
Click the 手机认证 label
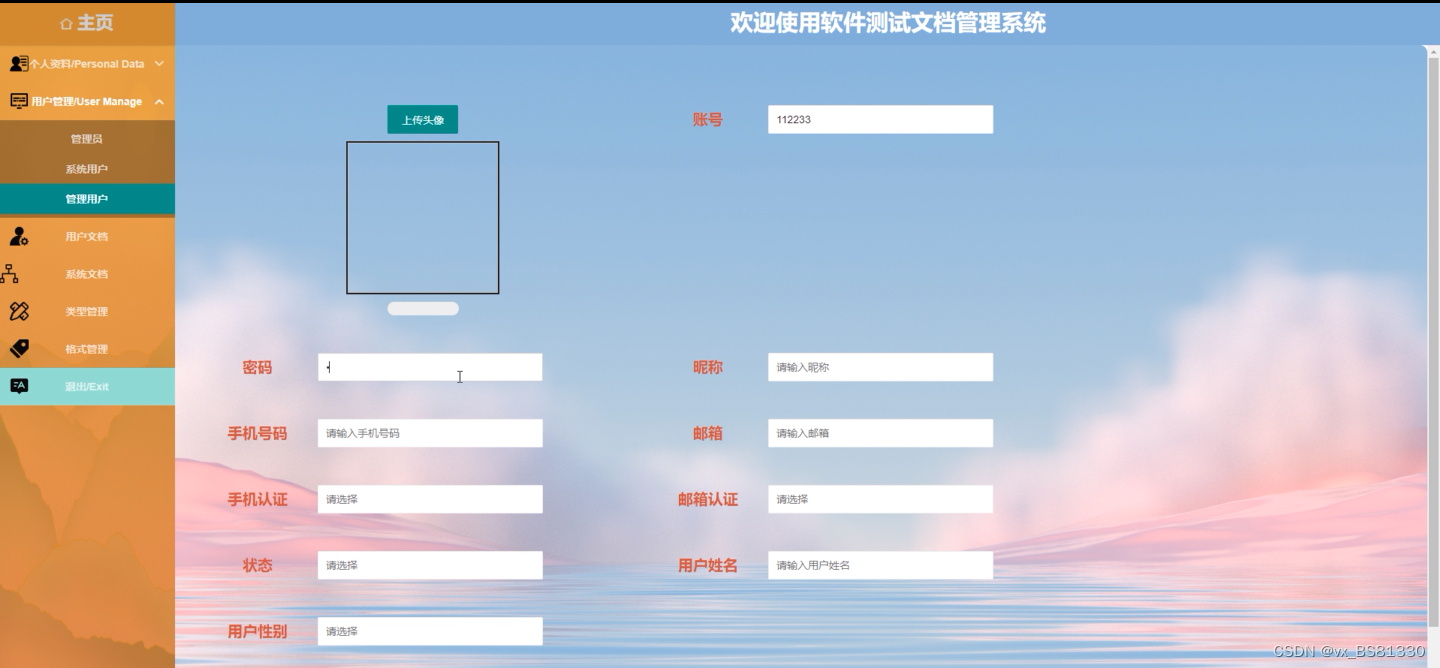(x=257, y=499)
